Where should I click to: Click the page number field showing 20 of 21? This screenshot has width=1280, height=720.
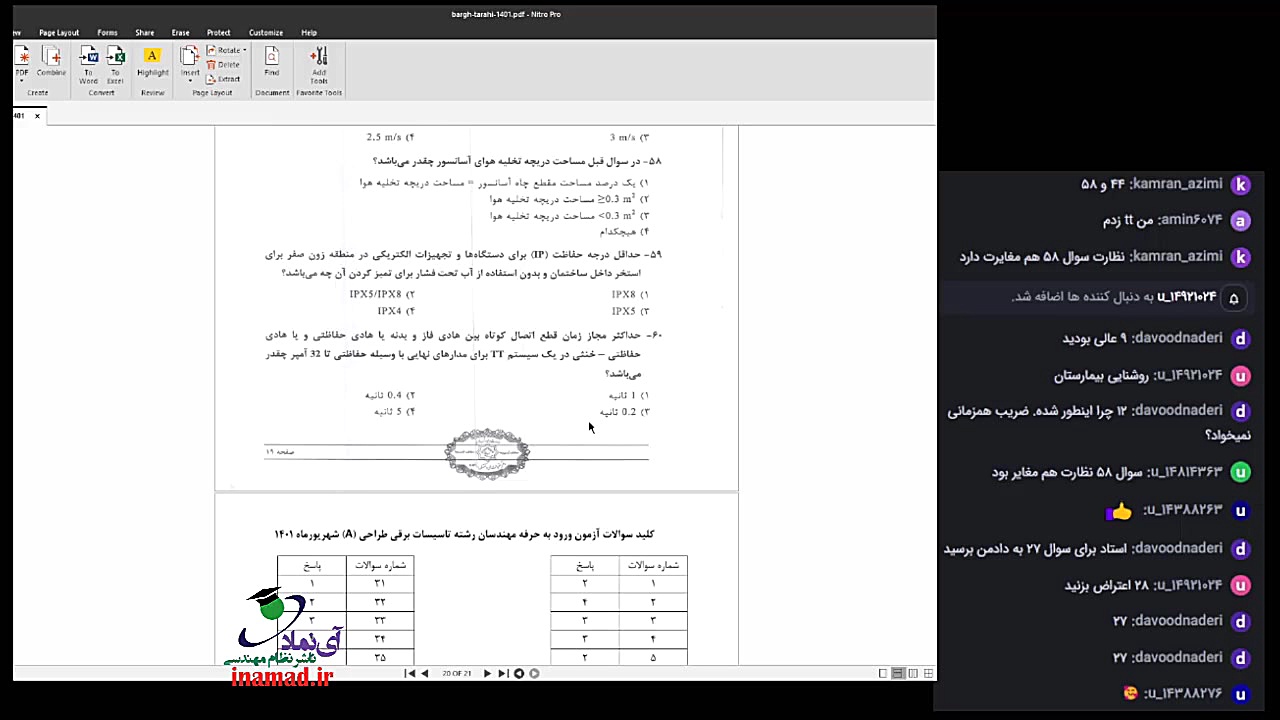point(455,673)
